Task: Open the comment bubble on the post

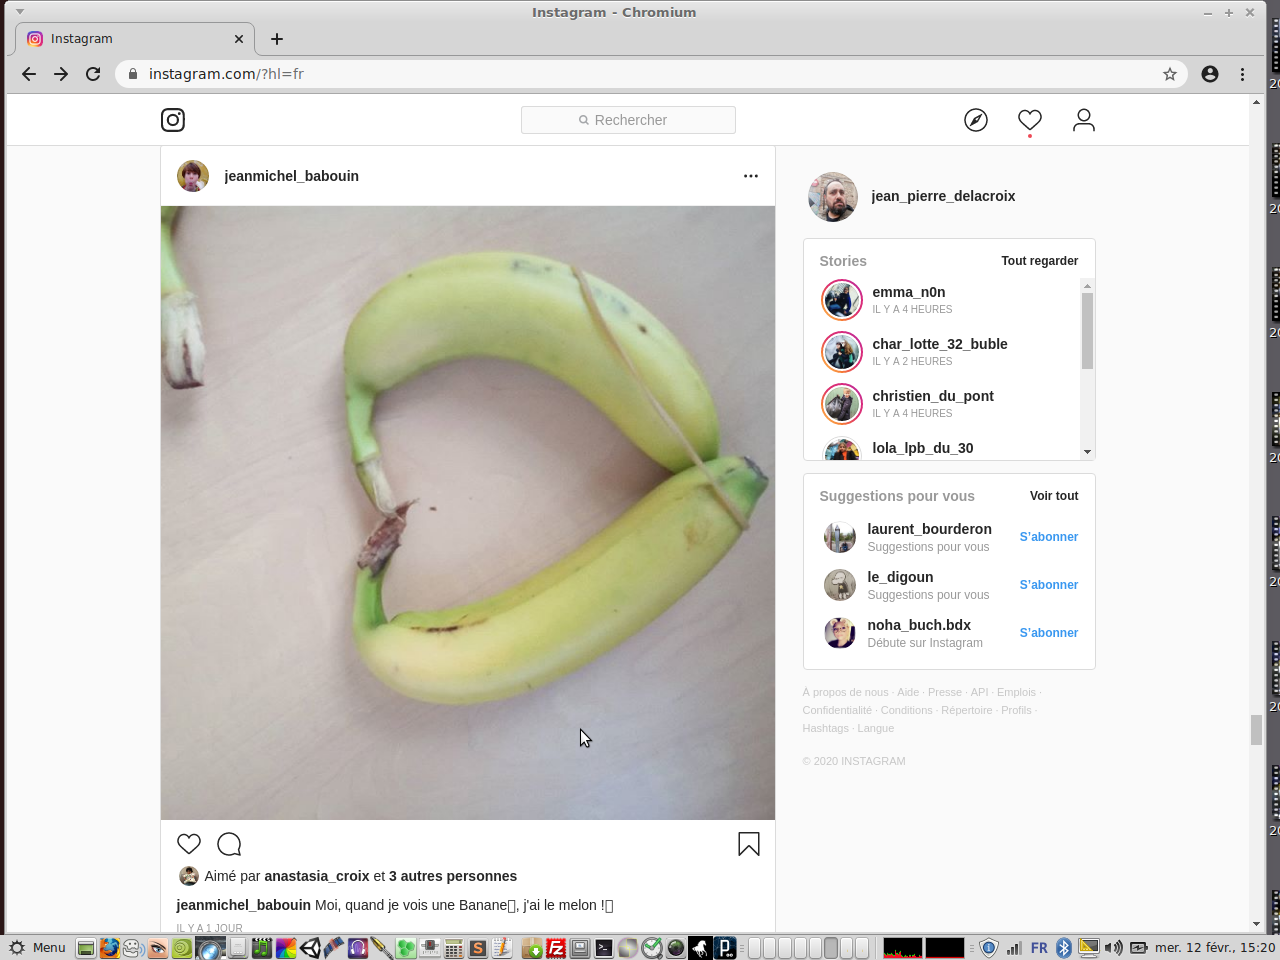Action: click(229, 844)
